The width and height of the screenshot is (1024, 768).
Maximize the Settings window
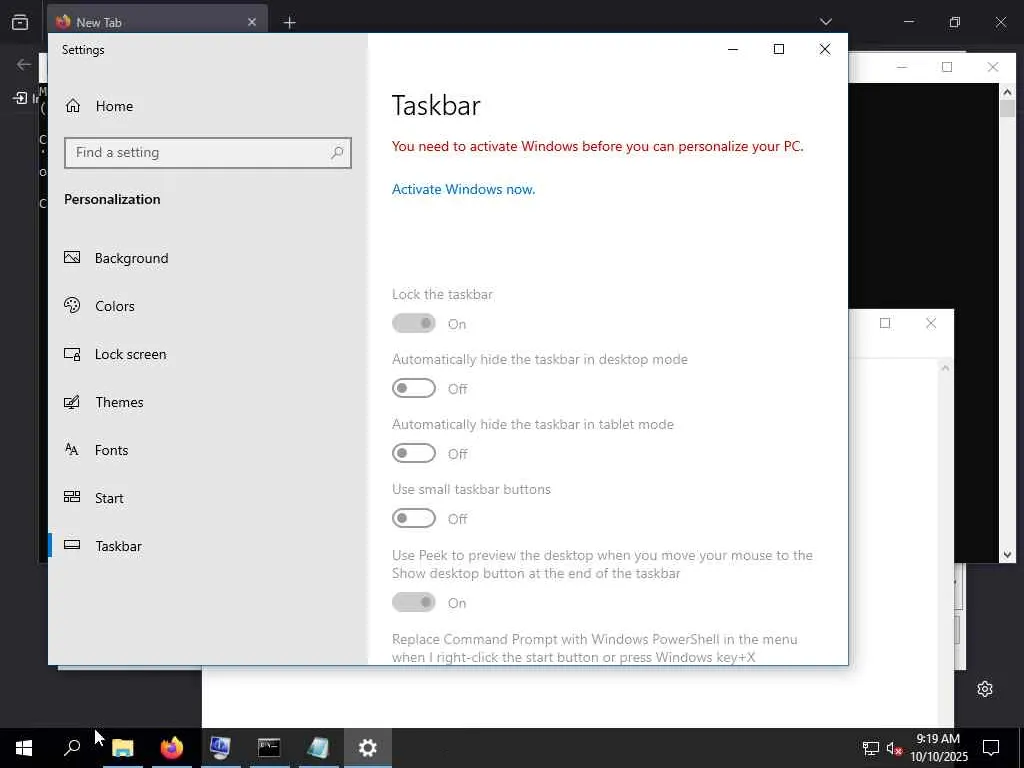click(778, 49)
